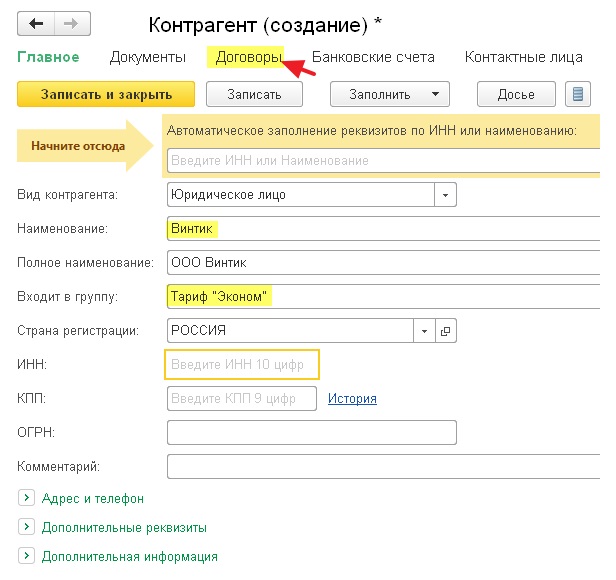The height and width of the screenshot is (580, 616).
Task: Expand the Дополнительная информация section chevron
Action: pos(26,556)
